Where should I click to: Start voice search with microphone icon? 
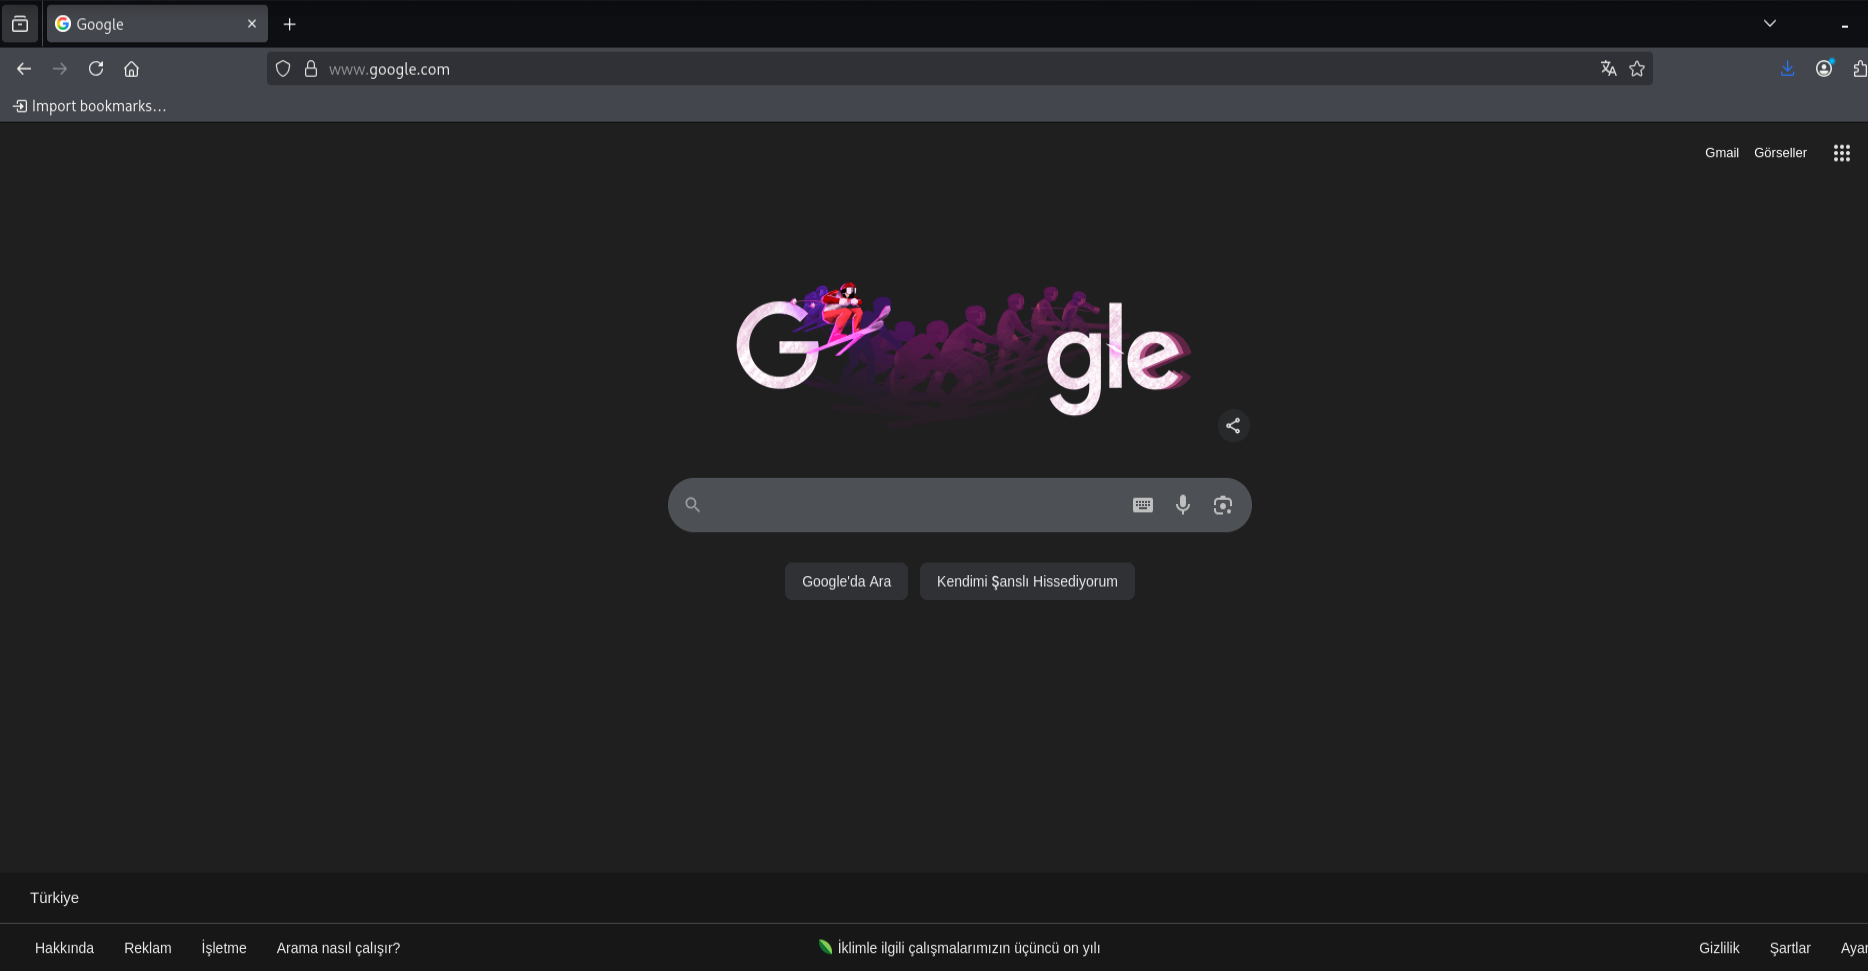(x=1183, y=505)
